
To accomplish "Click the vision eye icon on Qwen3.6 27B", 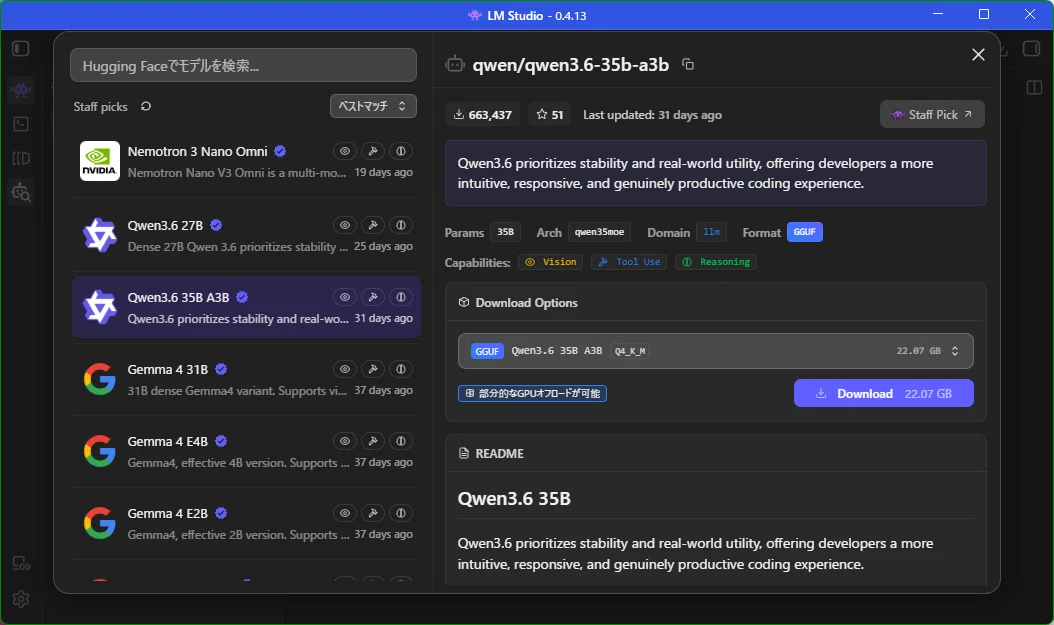I will pyautogui.click(x=345, y=225).
